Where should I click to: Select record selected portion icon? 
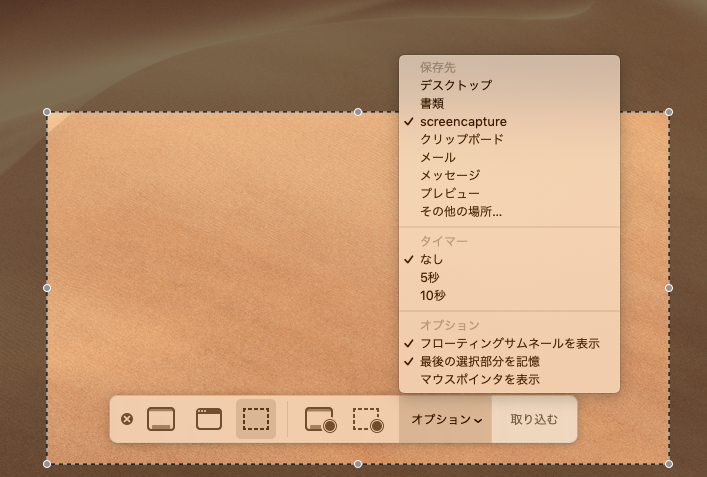coord(368,420)
